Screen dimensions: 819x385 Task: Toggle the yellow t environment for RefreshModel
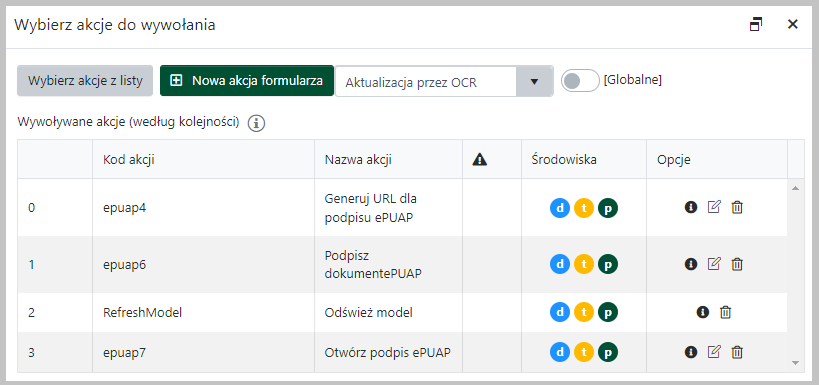point(584,312)
